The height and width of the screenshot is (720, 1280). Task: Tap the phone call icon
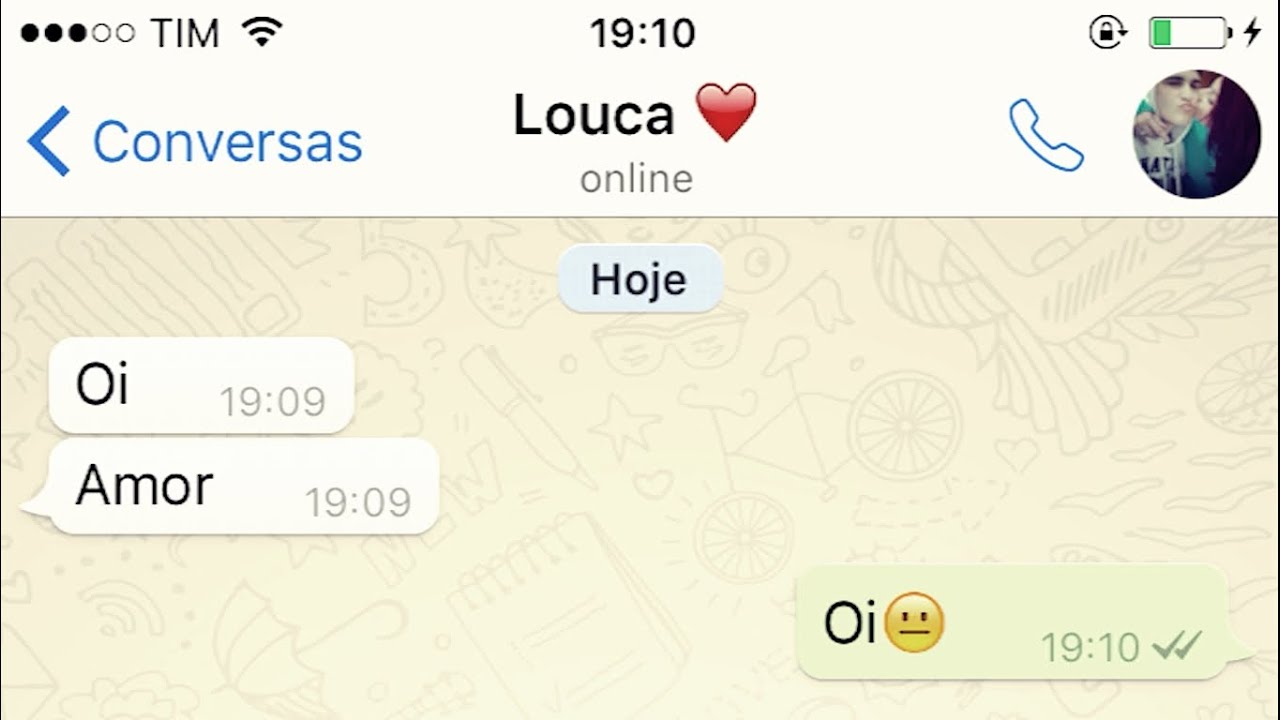[x=1046, y=135]
